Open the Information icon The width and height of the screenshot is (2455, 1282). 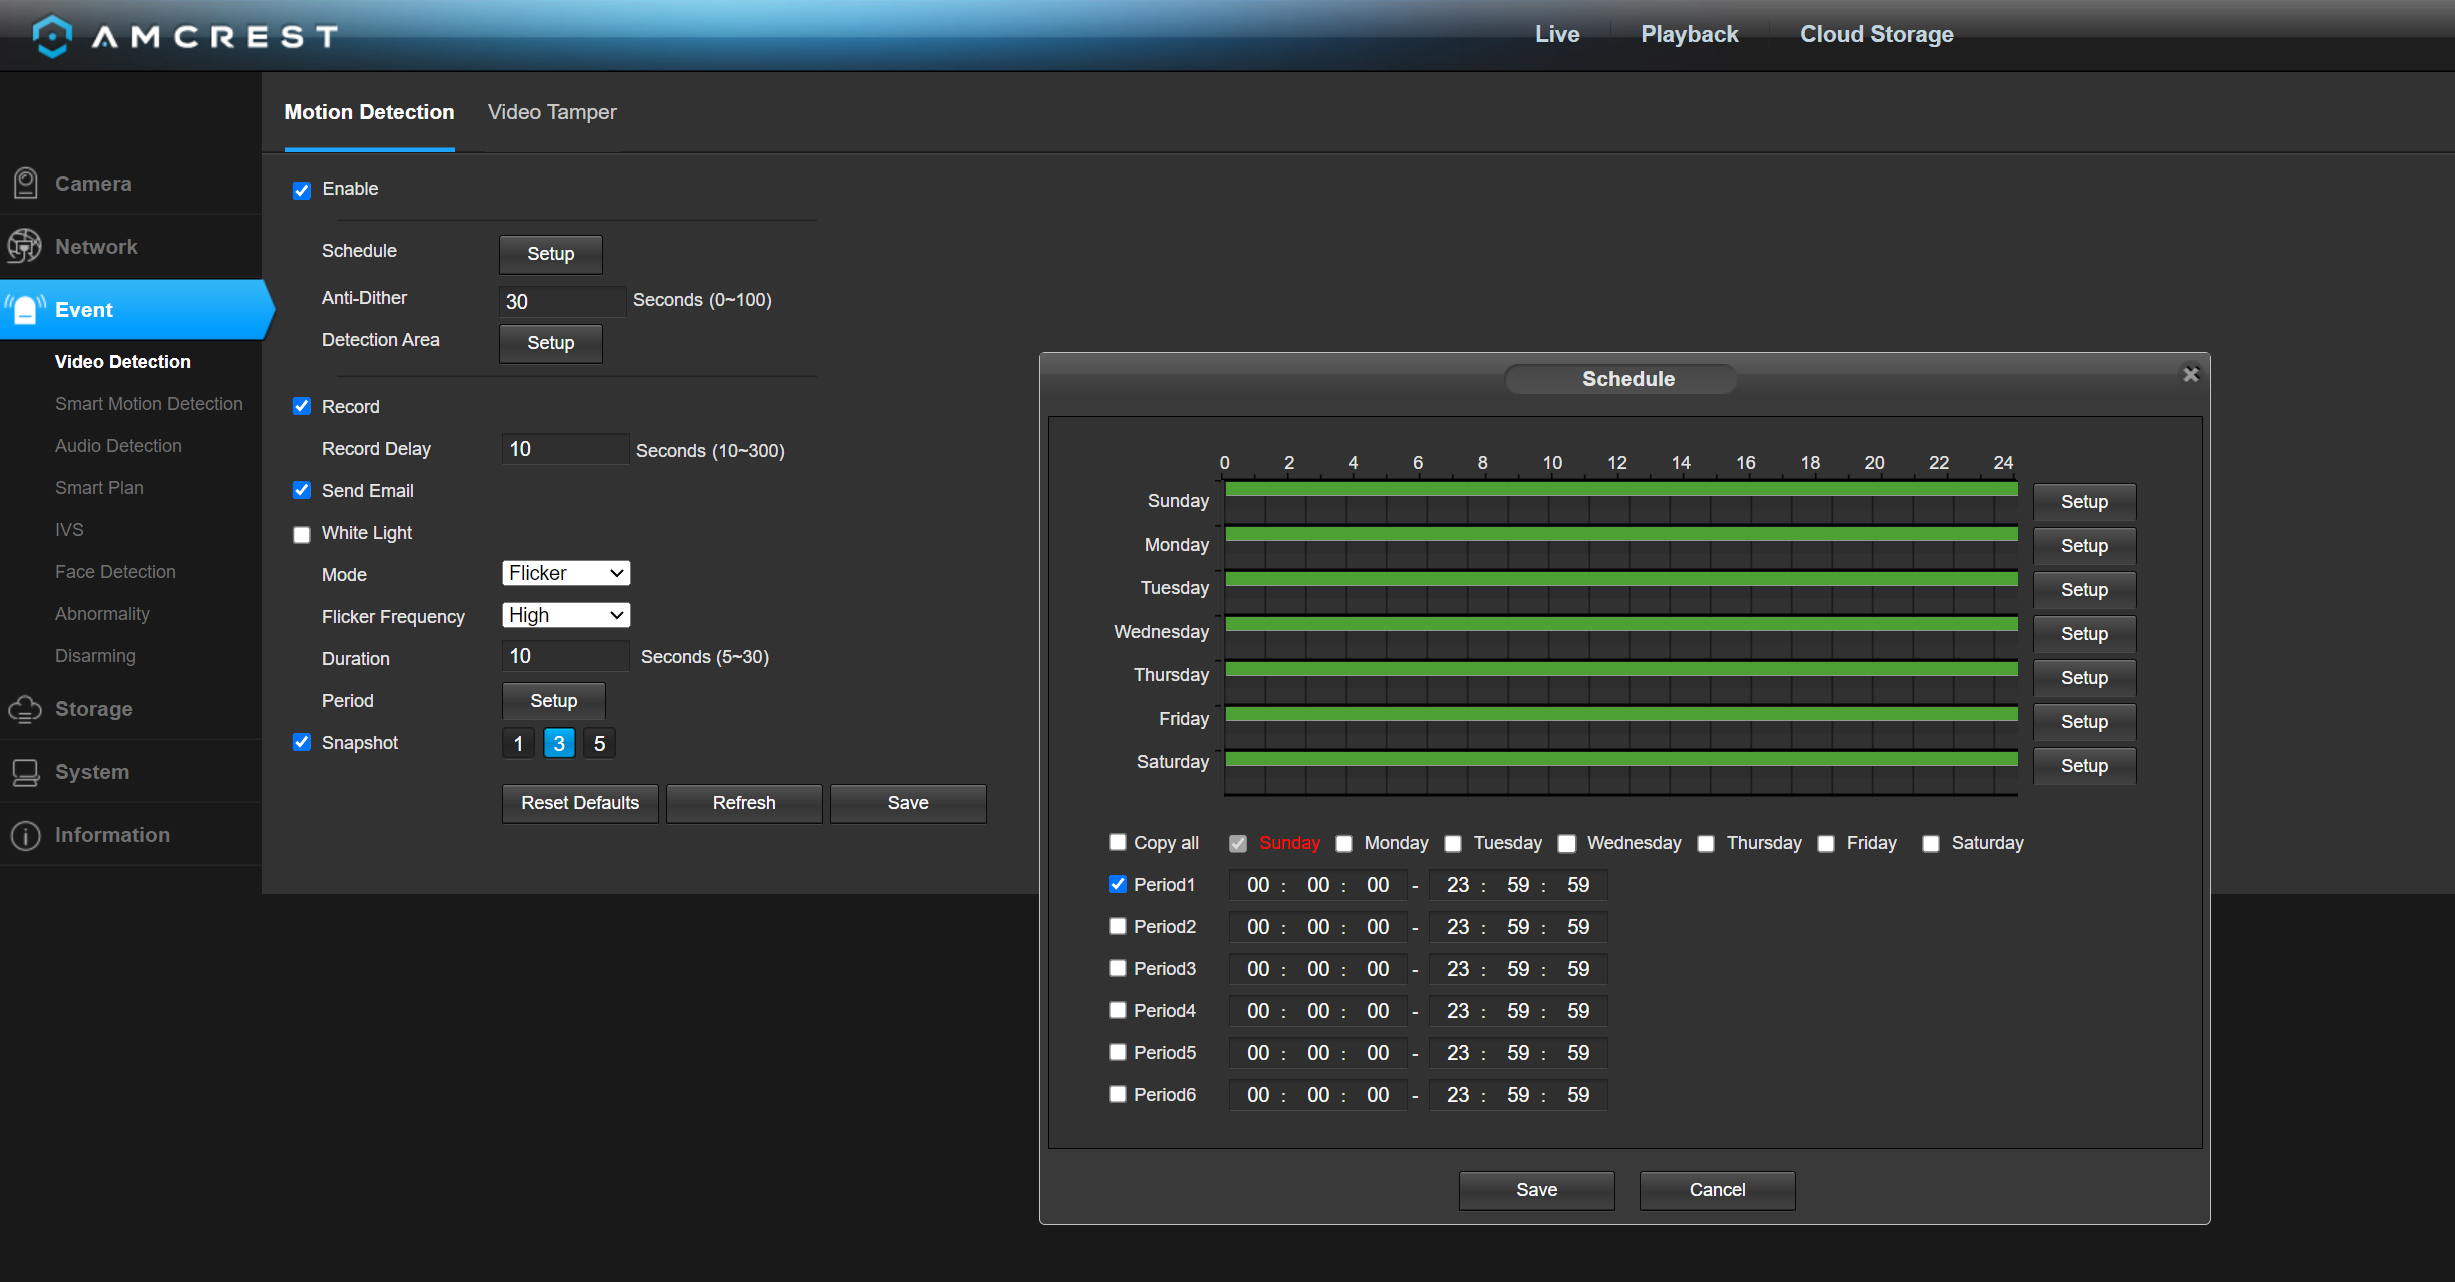25,835
